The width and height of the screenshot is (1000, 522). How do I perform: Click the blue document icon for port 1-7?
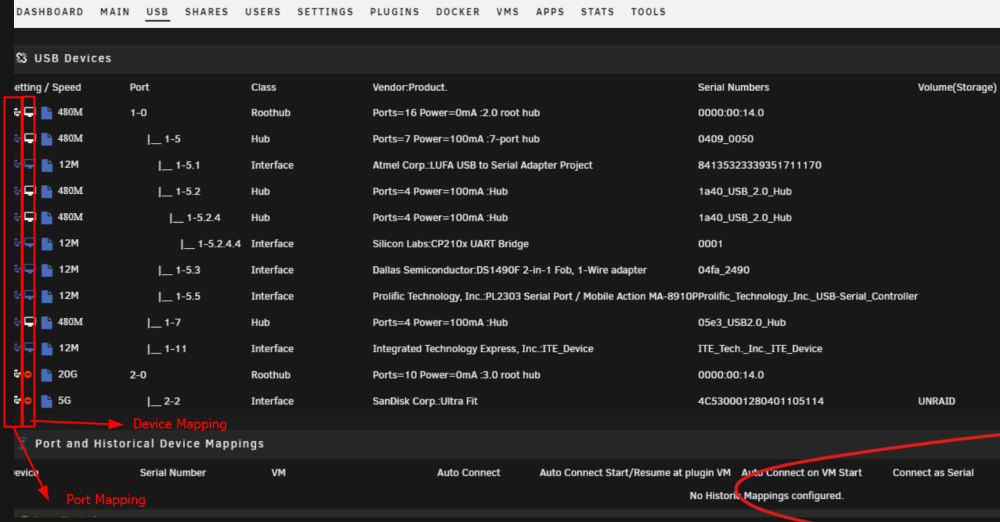point(47,322)
